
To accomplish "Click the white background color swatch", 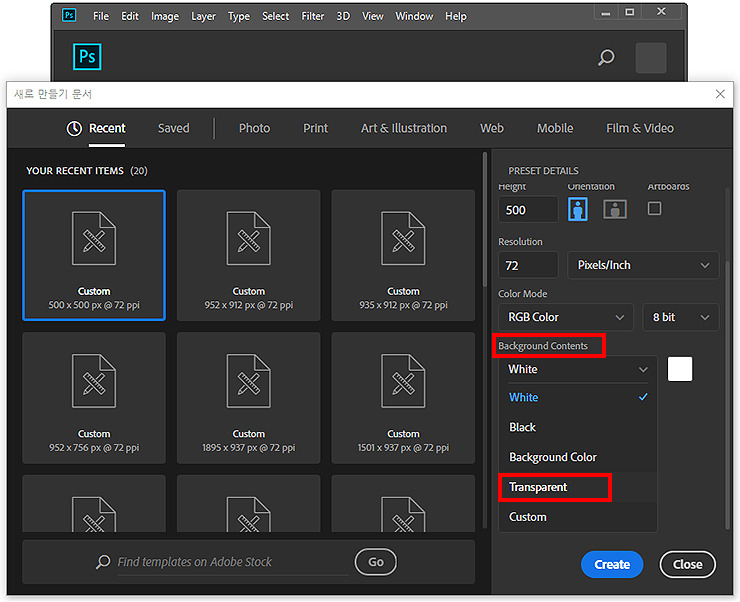I will pos(680,369).
